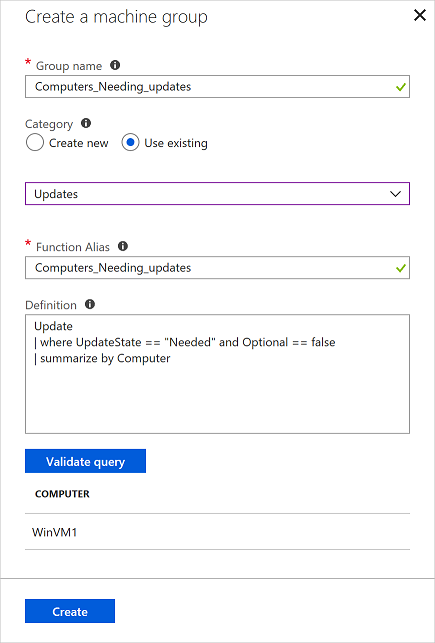Open the Updates category dropdown

pos(217,194)
